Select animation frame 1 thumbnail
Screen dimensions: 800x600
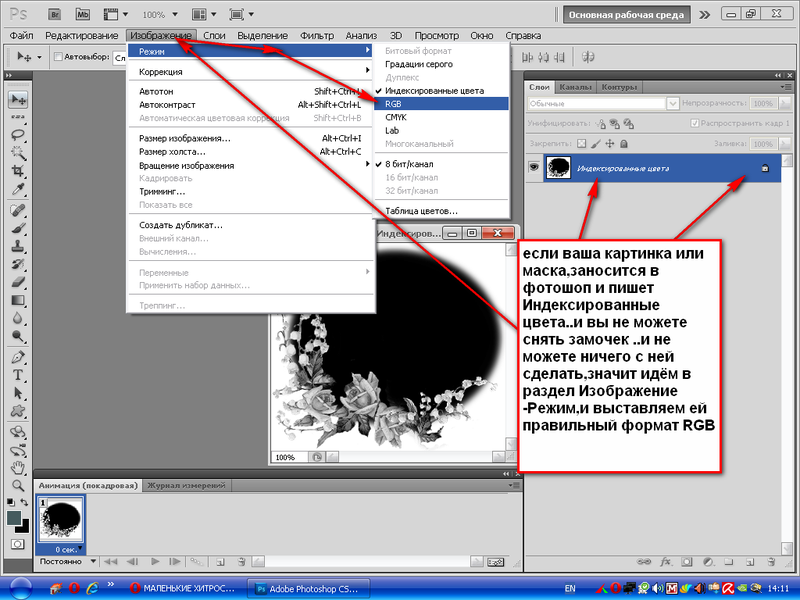click(x=61, y=519)
